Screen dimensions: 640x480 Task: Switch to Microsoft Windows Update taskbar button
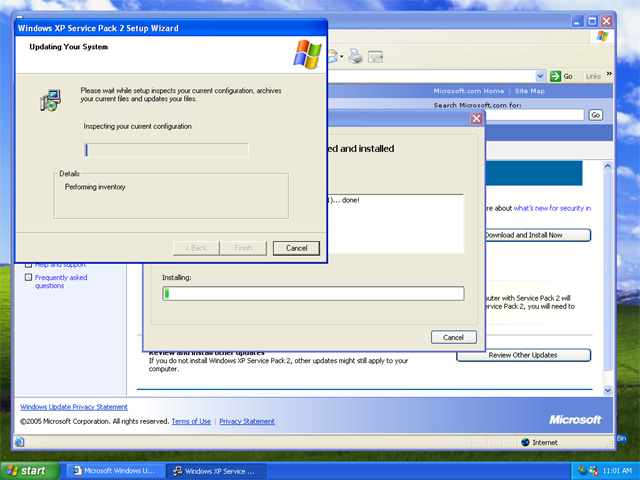[115, 471]
